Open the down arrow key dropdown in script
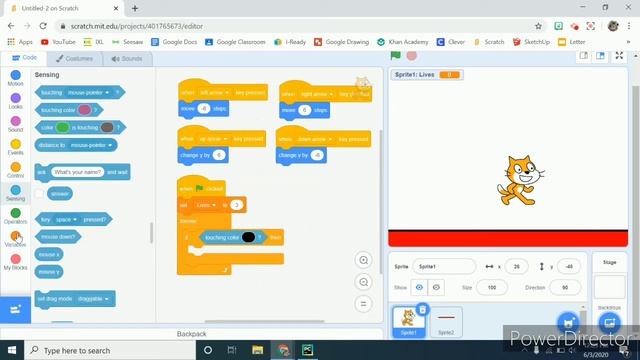 click(x=314, y=139)
